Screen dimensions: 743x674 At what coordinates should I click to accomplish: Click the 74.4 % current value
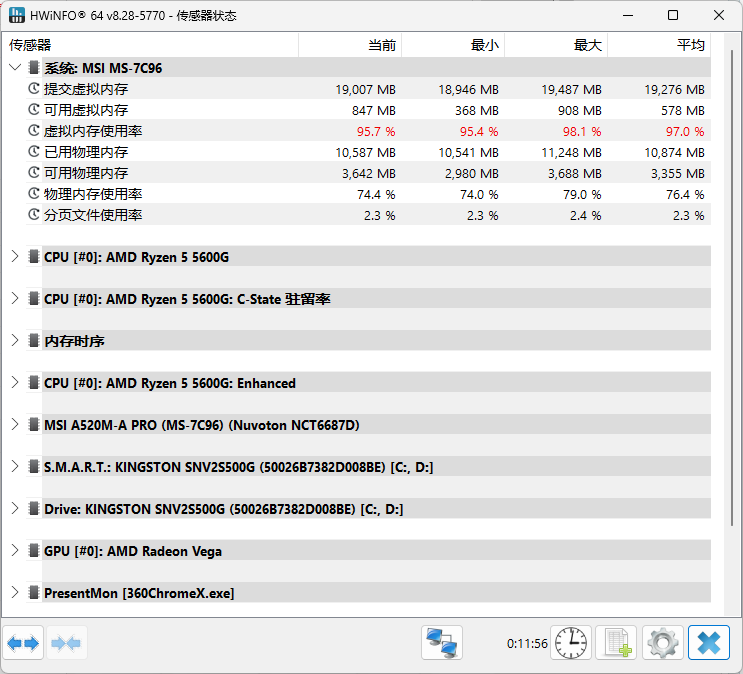(x=376, y=194)
